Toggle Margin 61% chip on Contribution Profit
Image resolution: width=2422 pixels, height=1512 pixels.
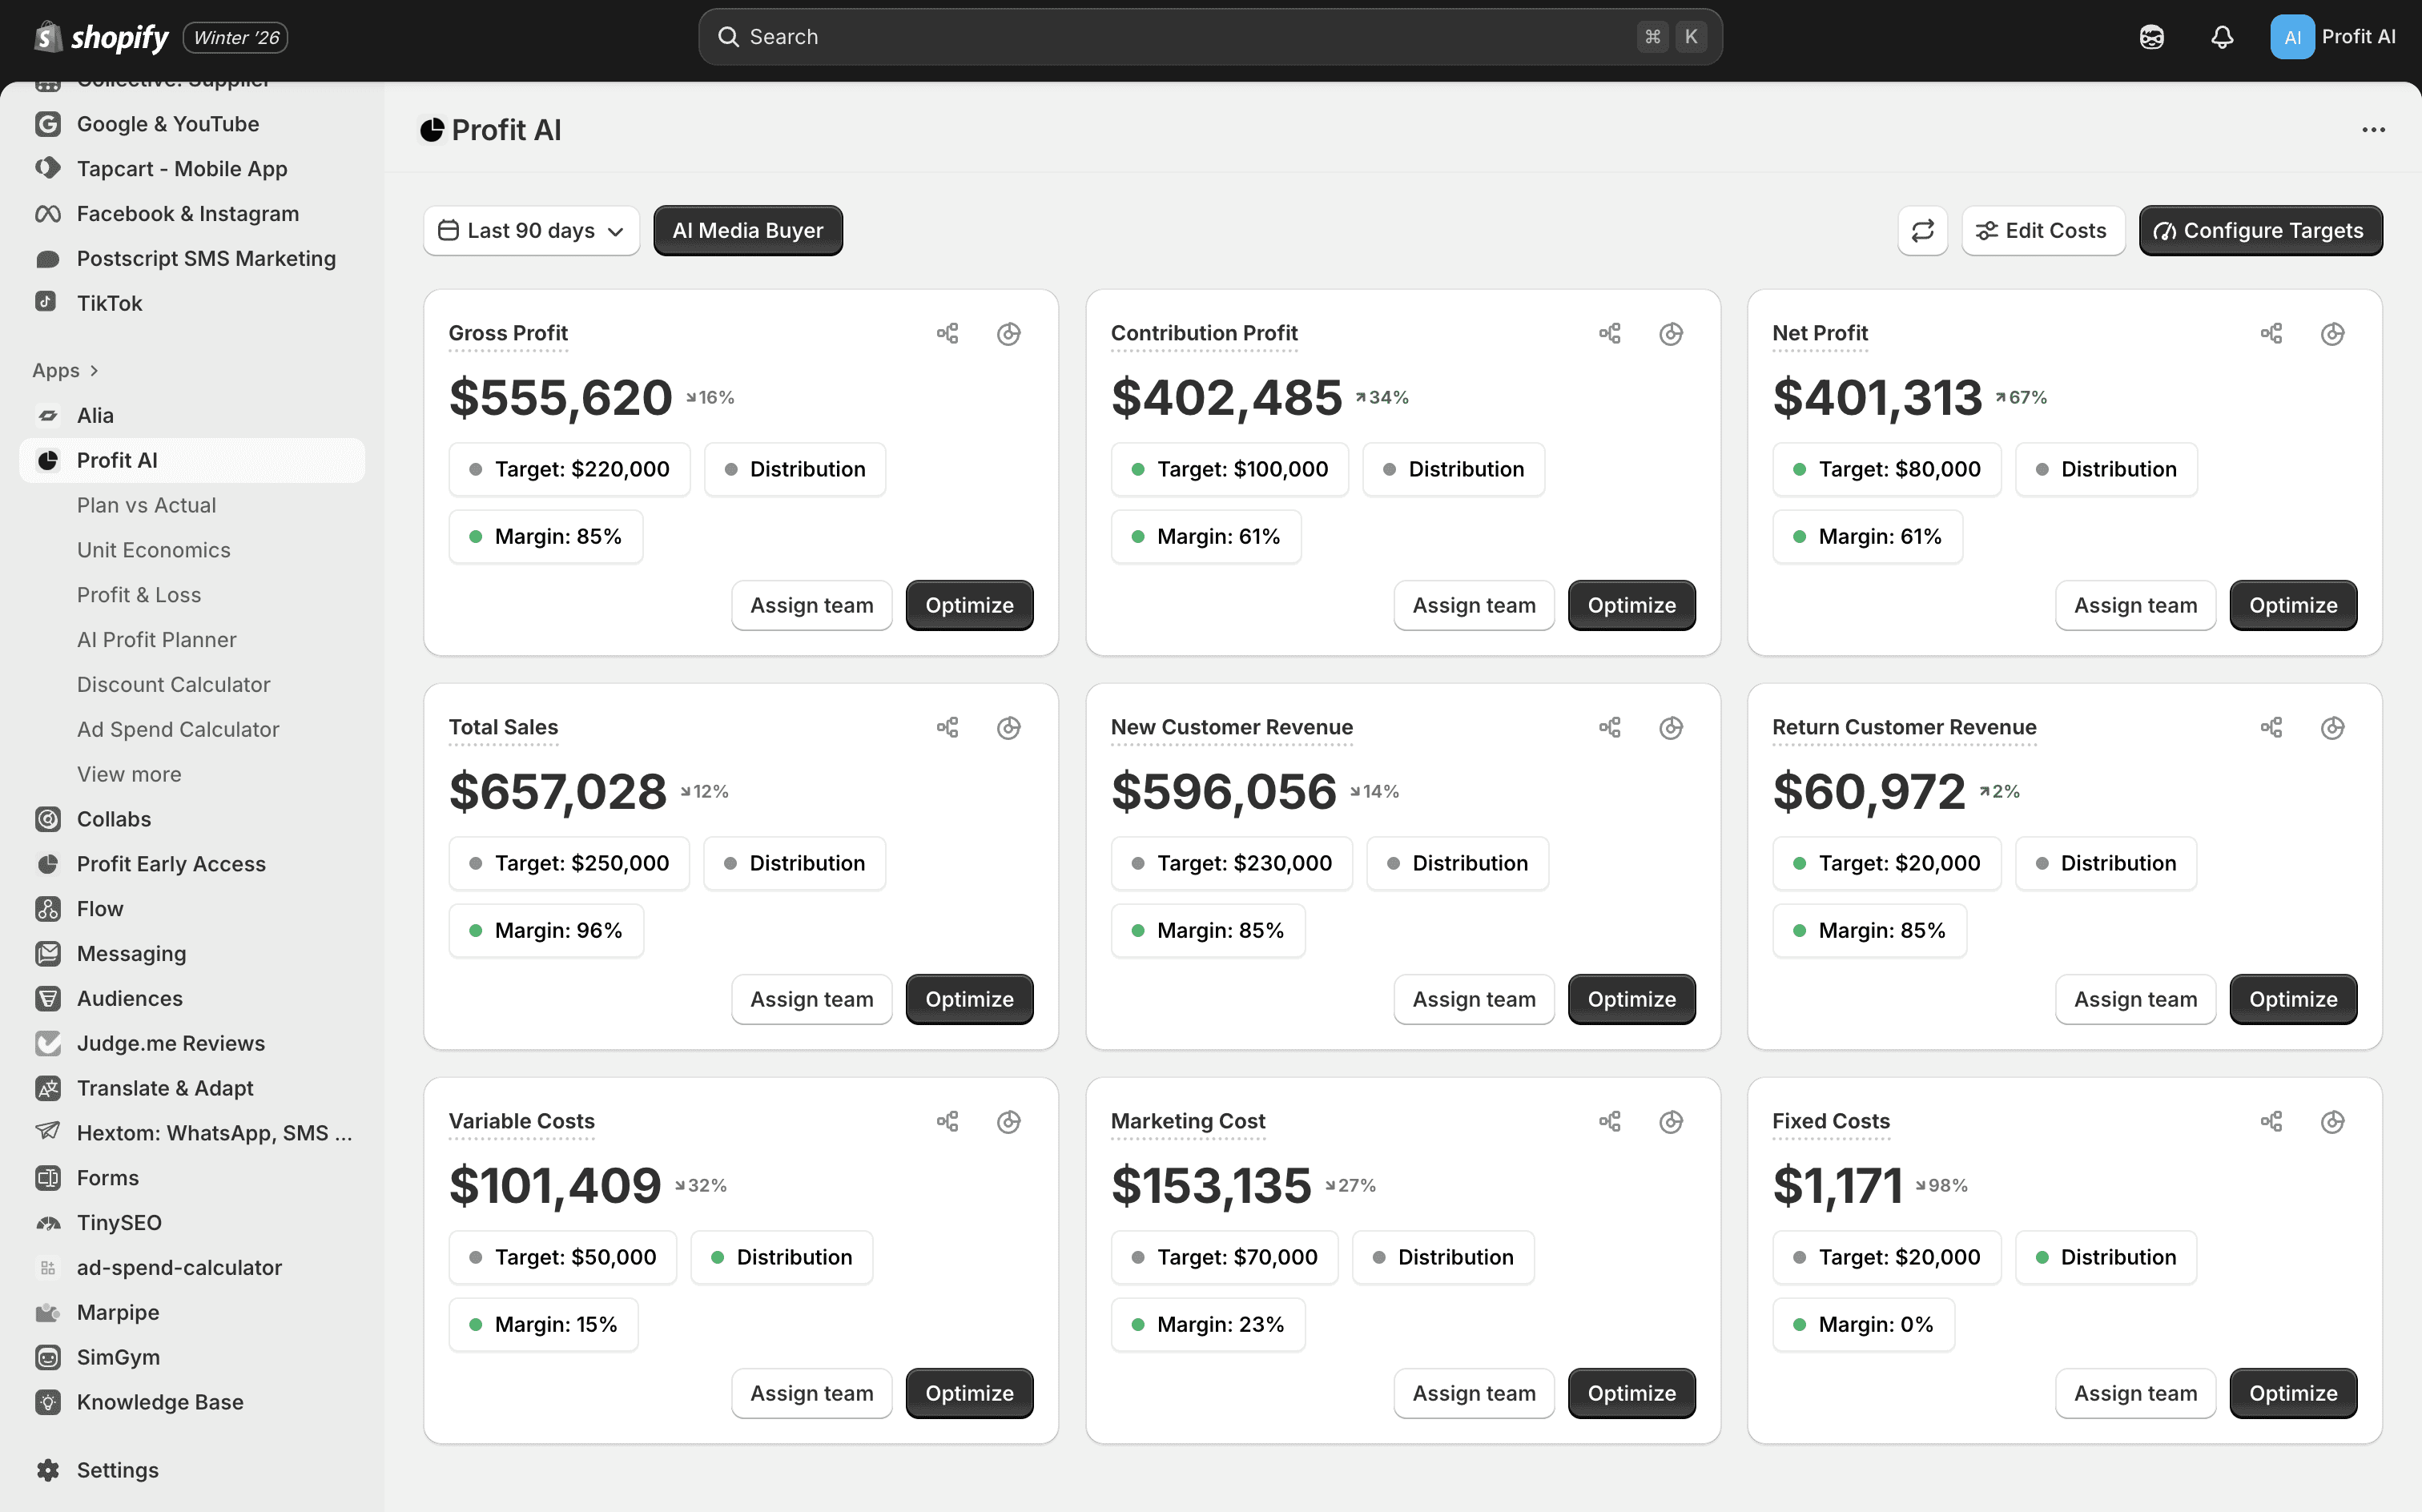pos(1205,537)
